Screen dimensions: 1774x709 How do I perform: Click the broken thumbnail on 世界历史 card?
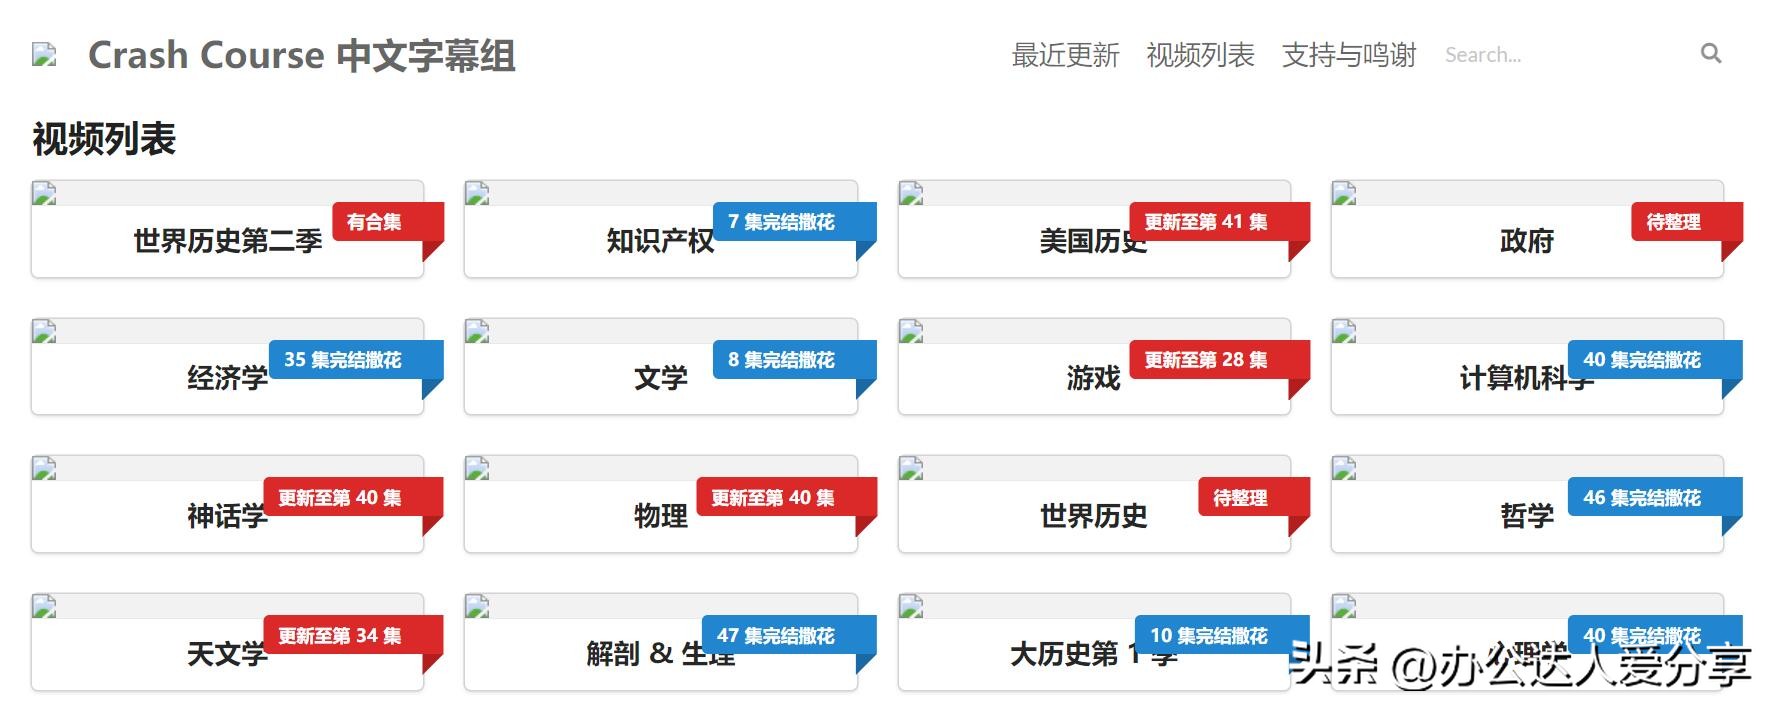[x=911, y=470]
